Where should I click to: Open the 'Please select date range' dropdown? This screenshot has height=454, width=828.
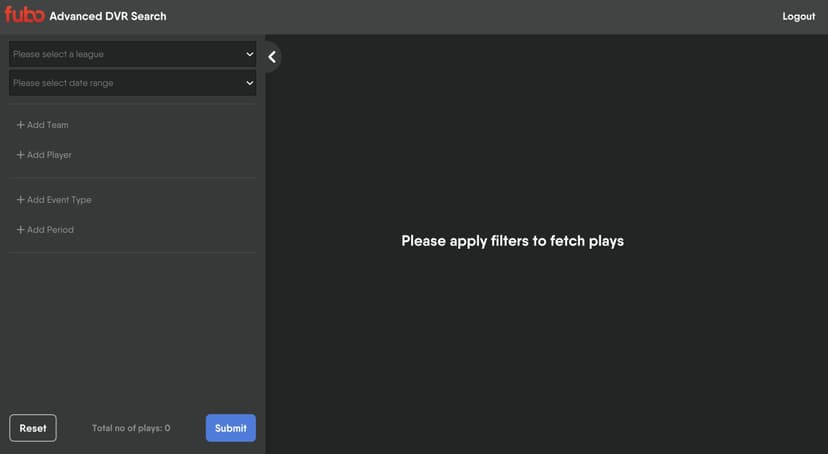click(133, 83)
